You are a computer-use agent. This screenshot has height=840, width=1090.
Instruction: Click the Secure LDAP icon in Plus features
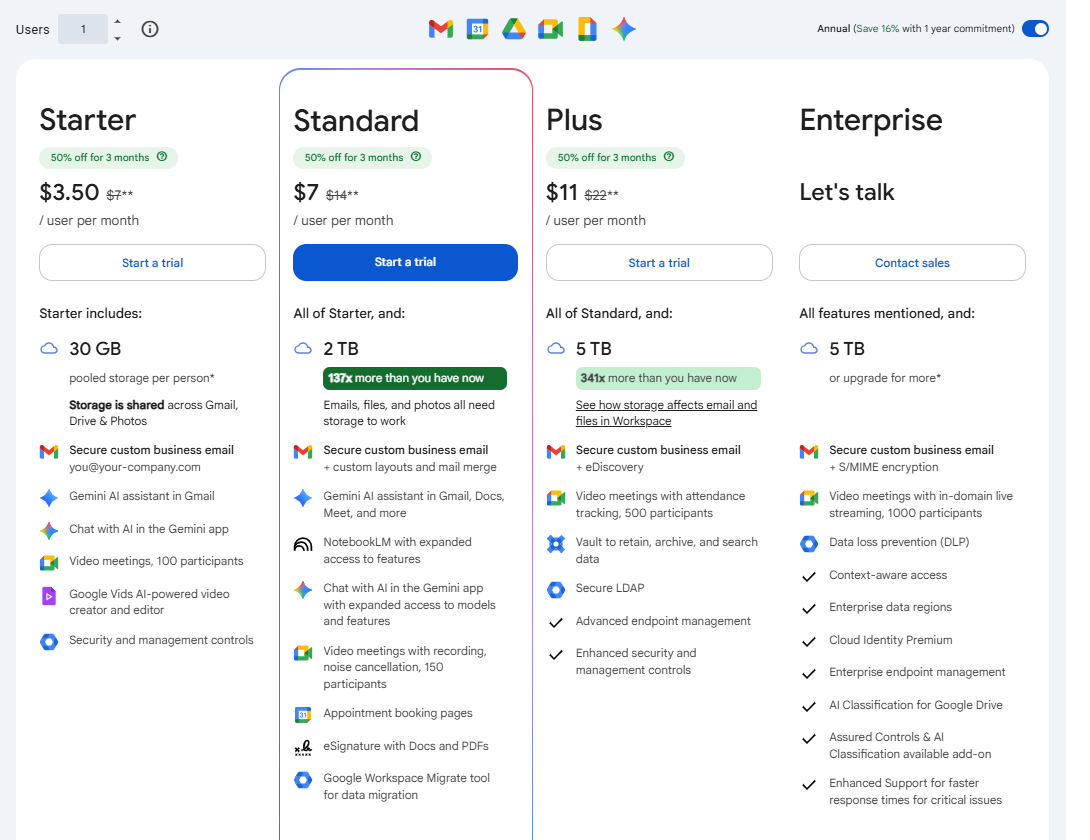coord(556,590)
